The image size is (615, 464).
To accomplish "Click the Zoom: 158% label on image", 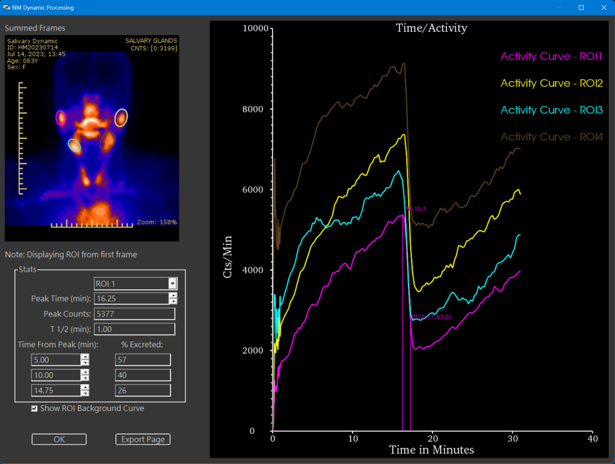I will tap(157, 222).
